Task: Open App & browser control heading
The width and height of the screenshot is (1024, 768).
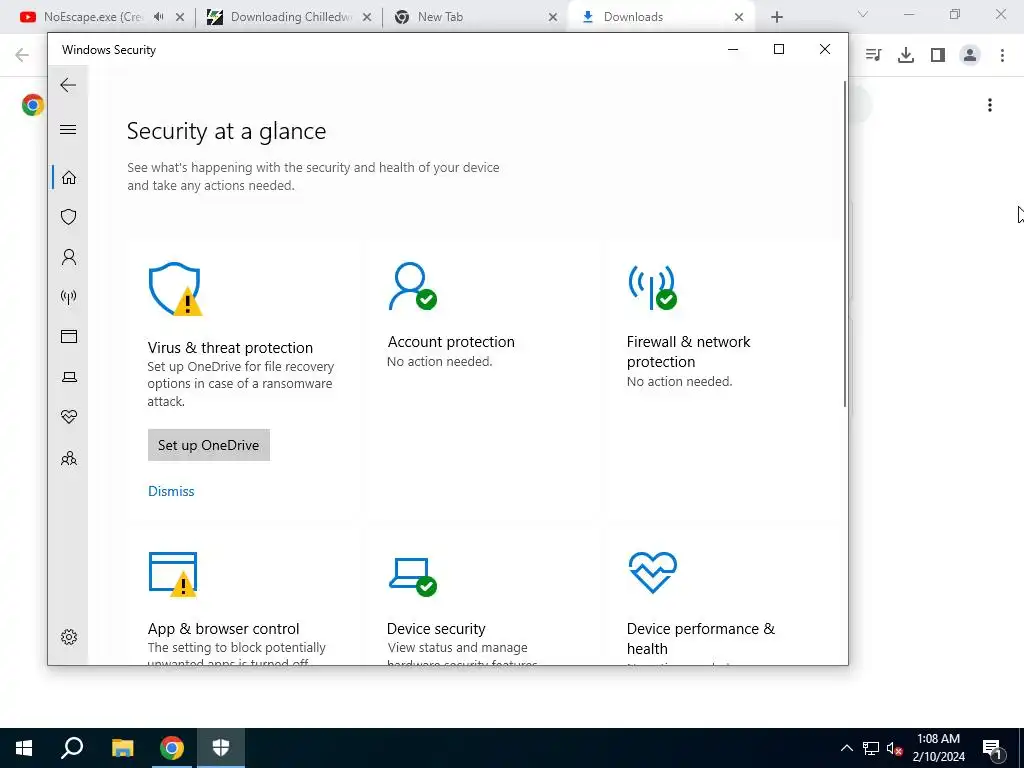Action: (x=223, y=629)
